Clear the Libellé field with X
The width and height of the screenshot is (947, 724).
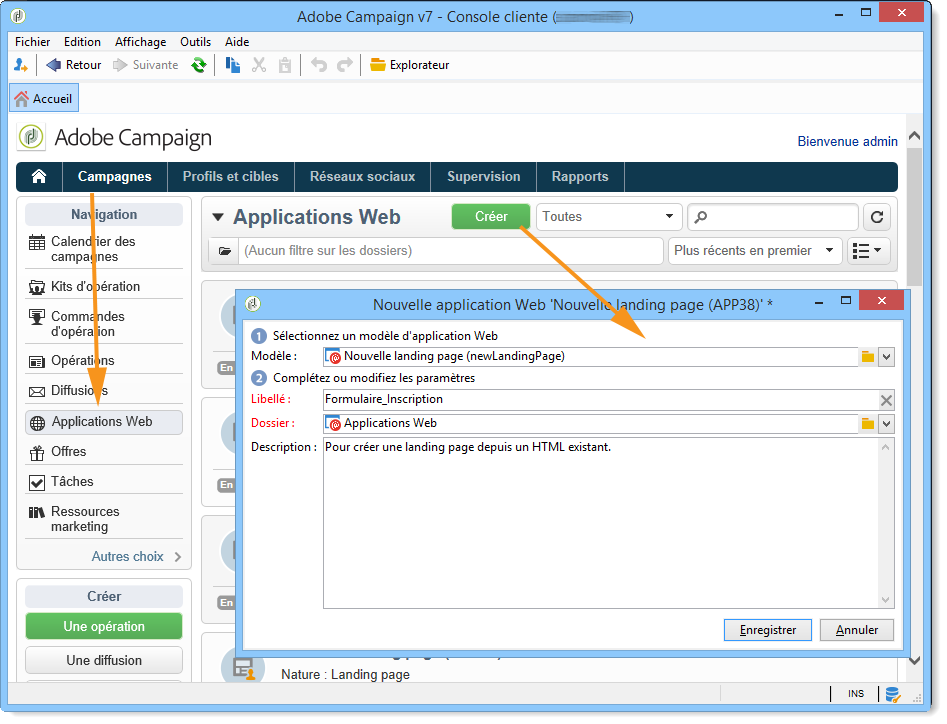click(x=886, y=400)
